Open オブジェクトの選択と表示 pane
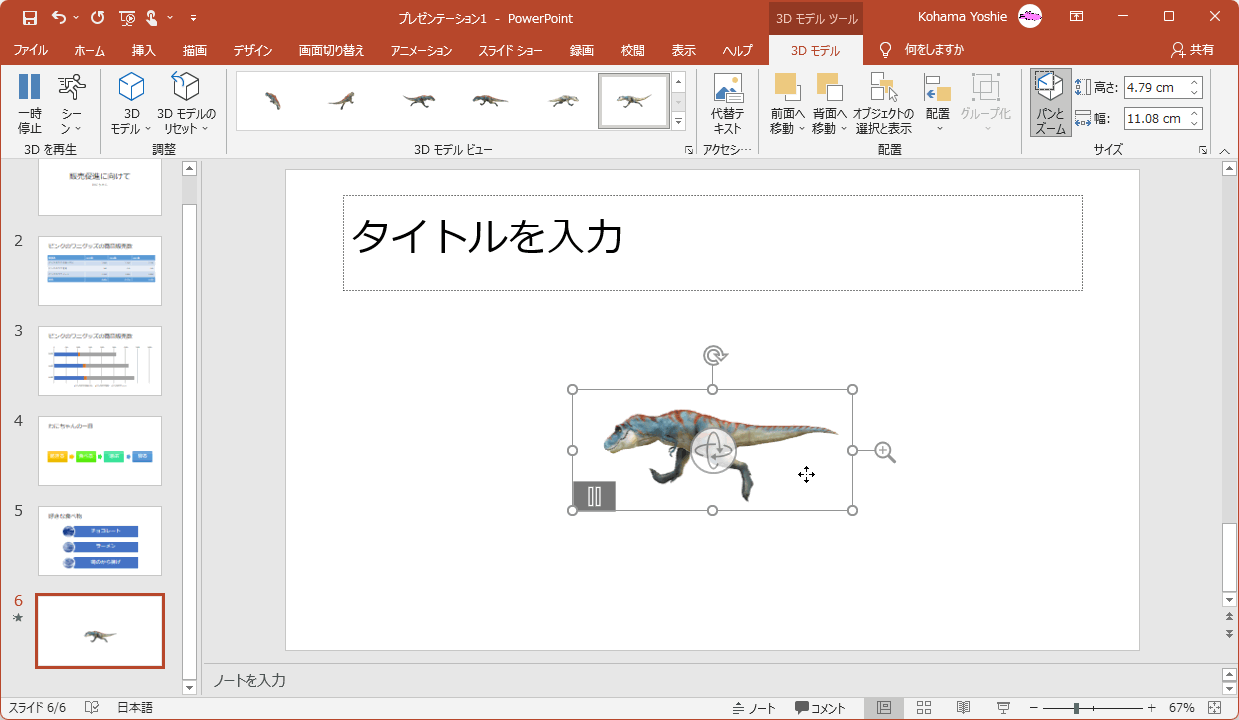1239x720 pixels. (883, 104)
